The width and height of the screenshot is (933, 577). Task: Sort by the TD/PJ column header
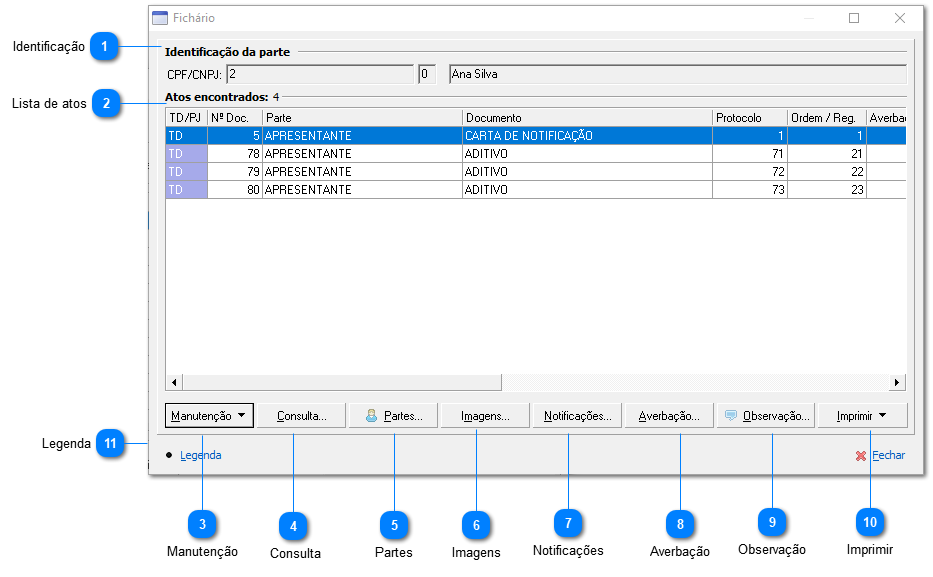click(x=186, y=118)
